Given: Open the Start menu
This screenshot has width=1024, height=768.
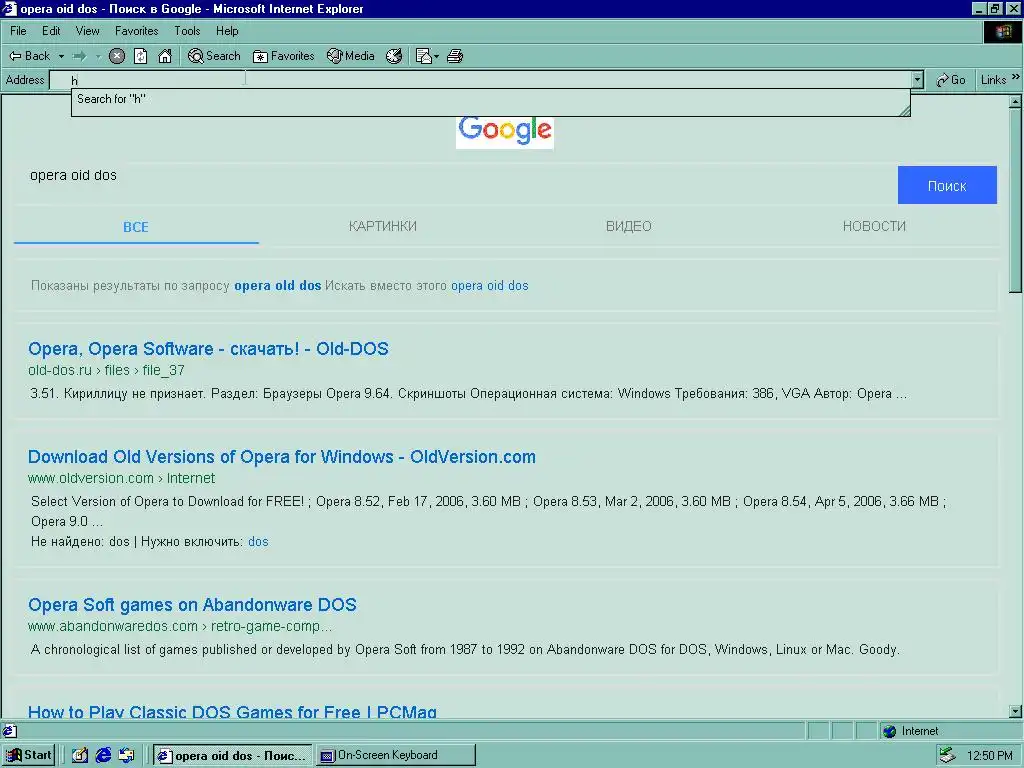Looking at the screenshot, I should pos(29,755).
